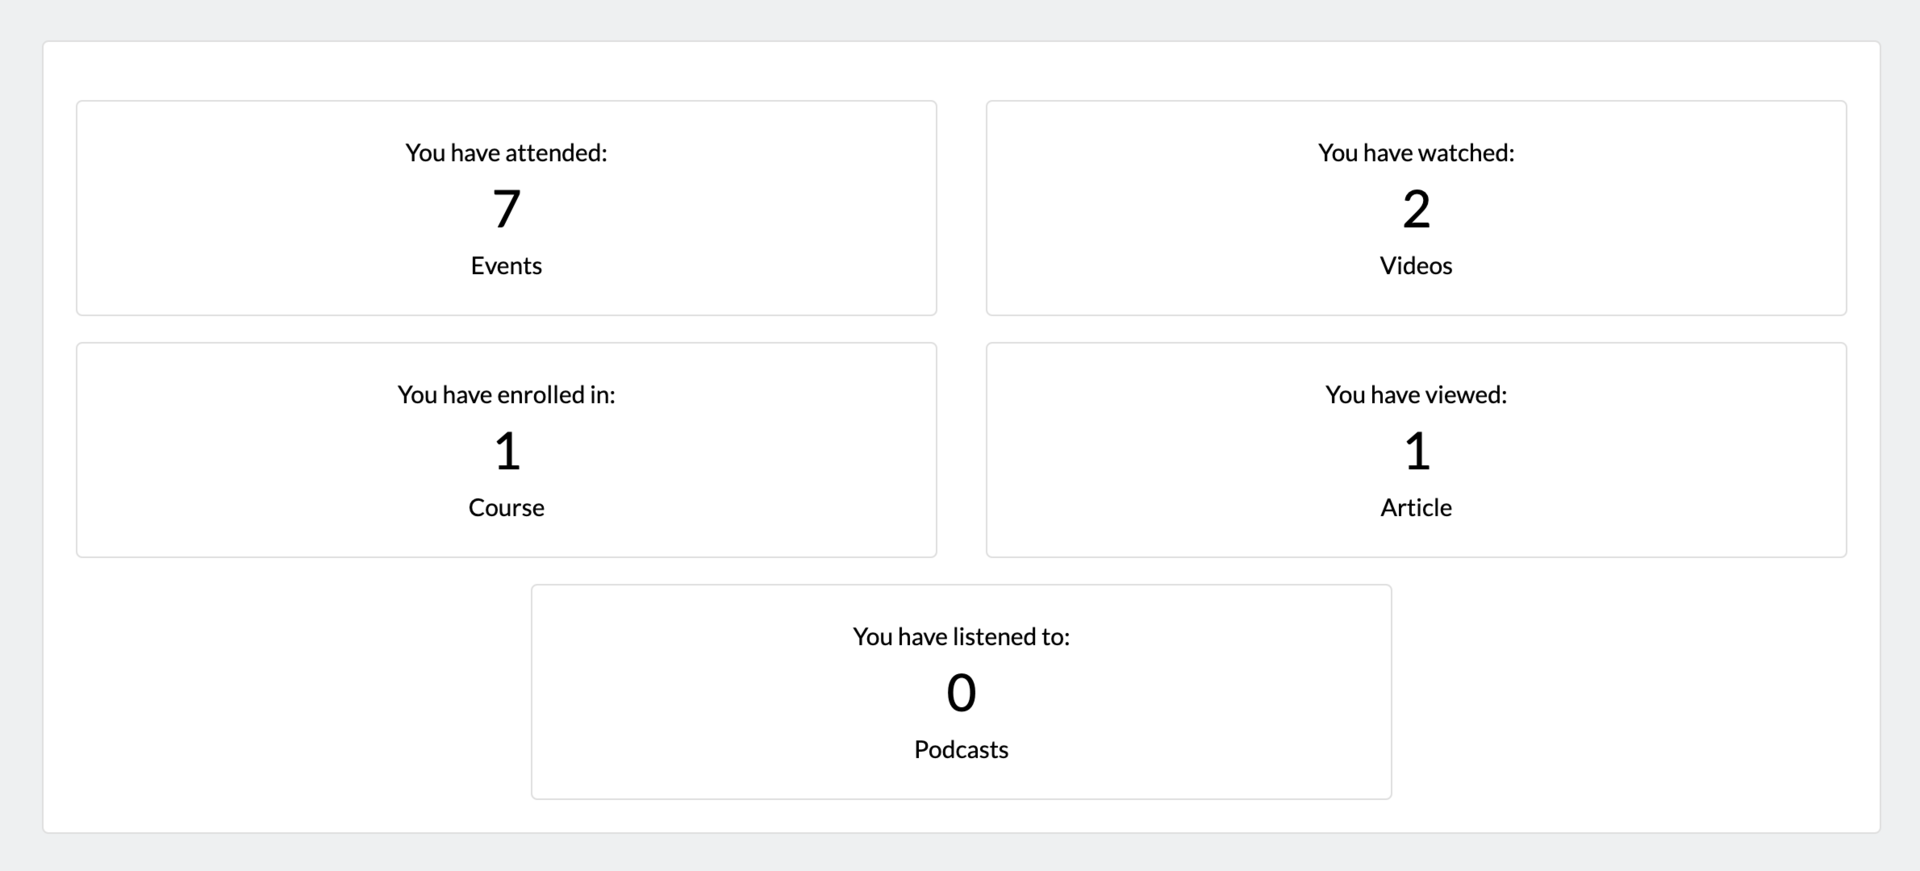Open the Events attended card
Viewport: 1920px width, 871px height.
506,208
